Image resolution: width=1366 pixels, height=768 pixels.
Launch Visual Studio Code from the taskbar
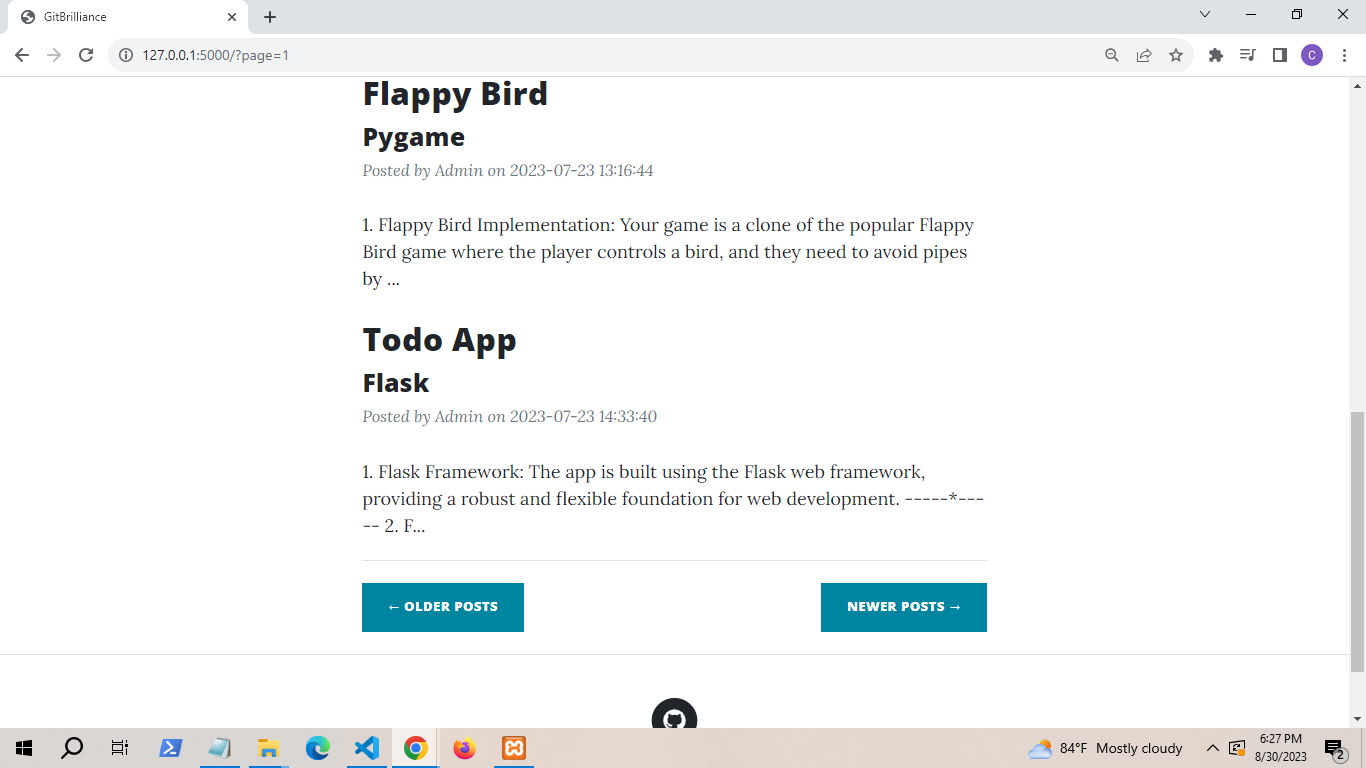[366, 748]
